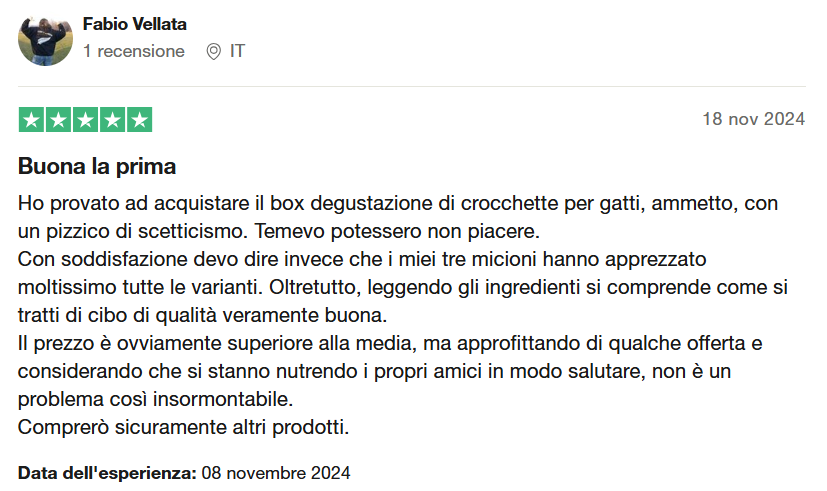Screen dimensions: 827x491
Task: View the reviewer's '1 recensione' count
Action: tap(134, 51)
